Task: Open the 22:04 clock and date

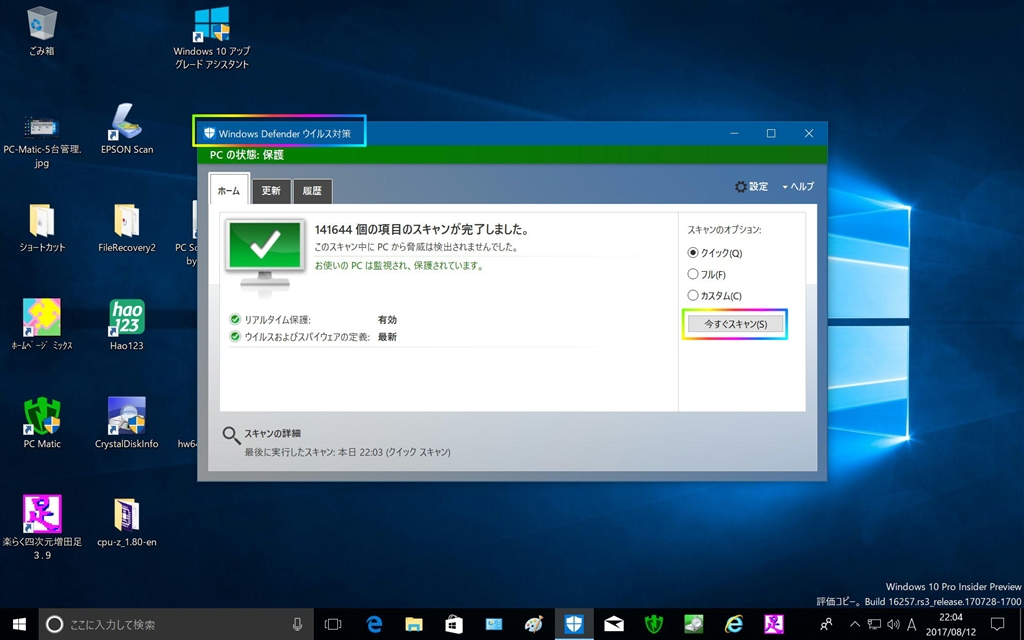Action: [951, 624]
